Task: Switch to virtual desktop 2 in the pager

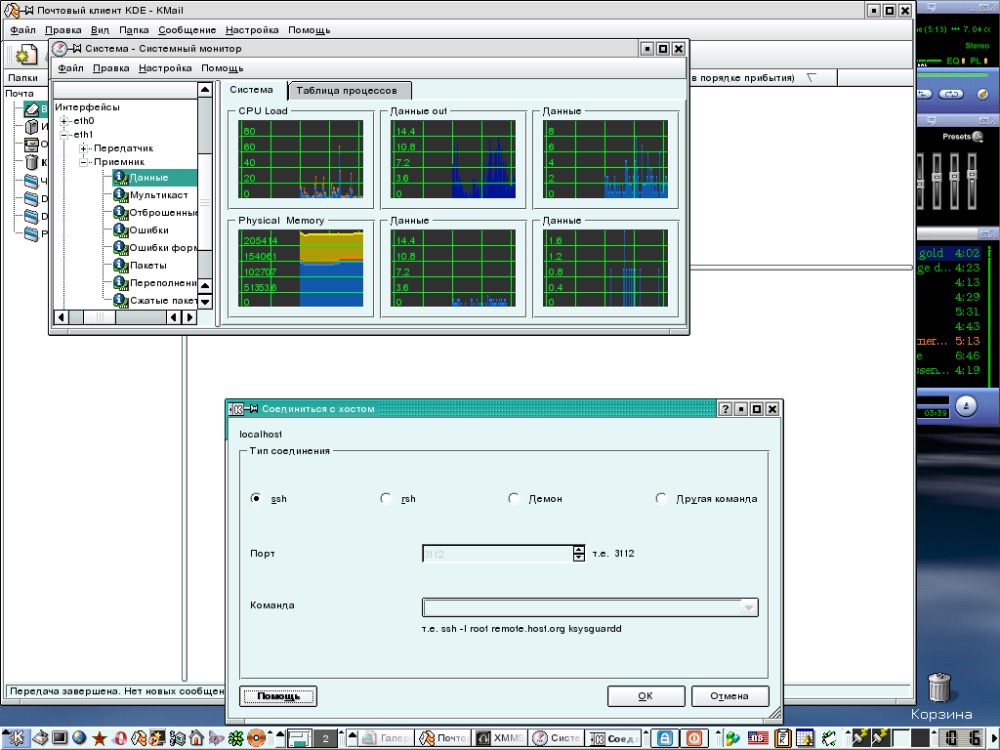Action: [325, 739]
